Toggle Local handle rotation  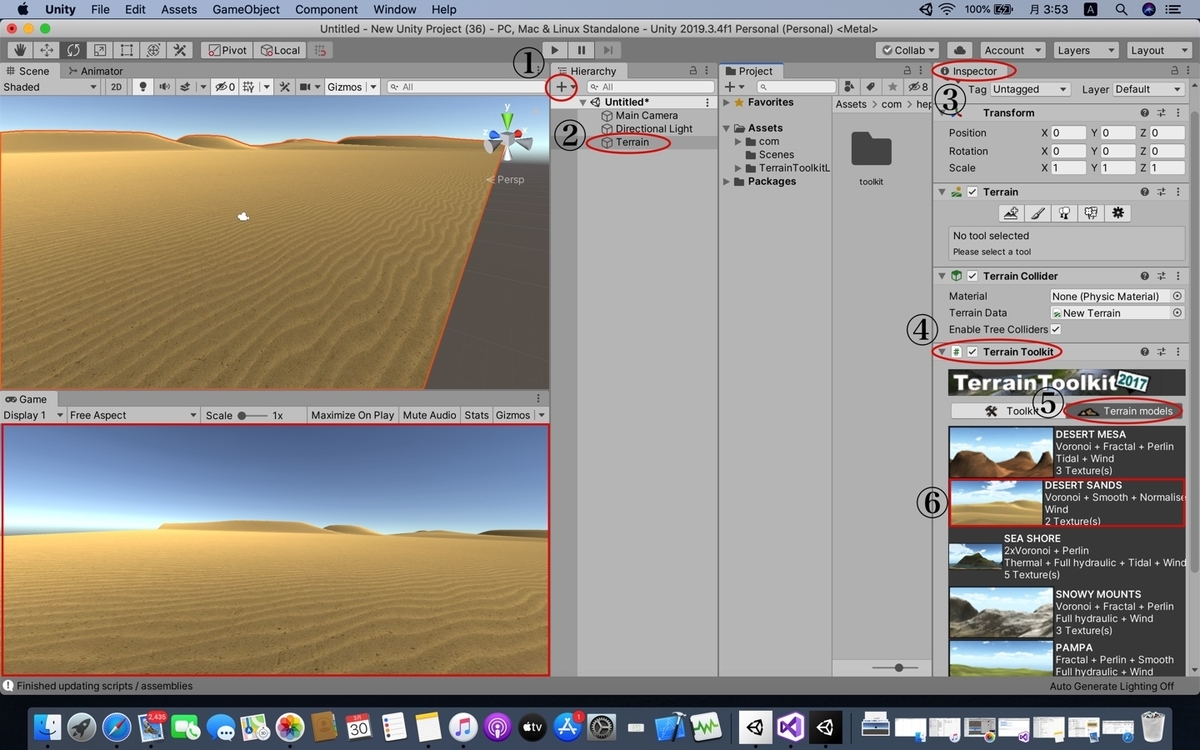(279, 50)
